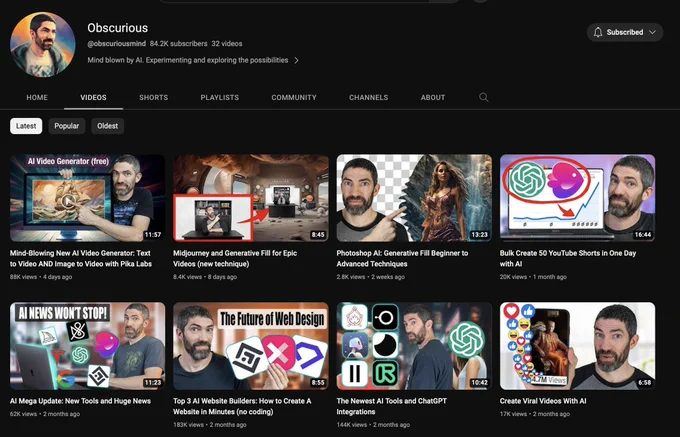Open the Subscribed notification dropdown chevron
The height and width of the screenshot is (437, 680).
pyautogui.click(x=653, y=32)
